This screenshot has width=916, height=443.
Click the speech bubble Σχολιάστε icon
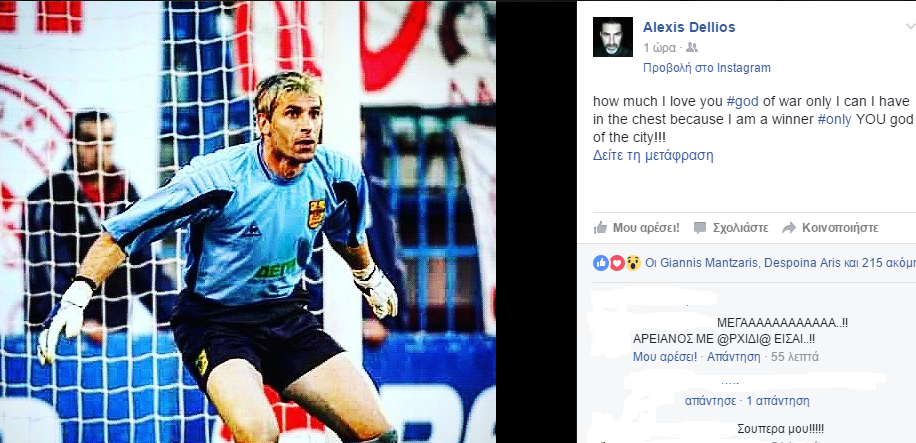[700, 228]
